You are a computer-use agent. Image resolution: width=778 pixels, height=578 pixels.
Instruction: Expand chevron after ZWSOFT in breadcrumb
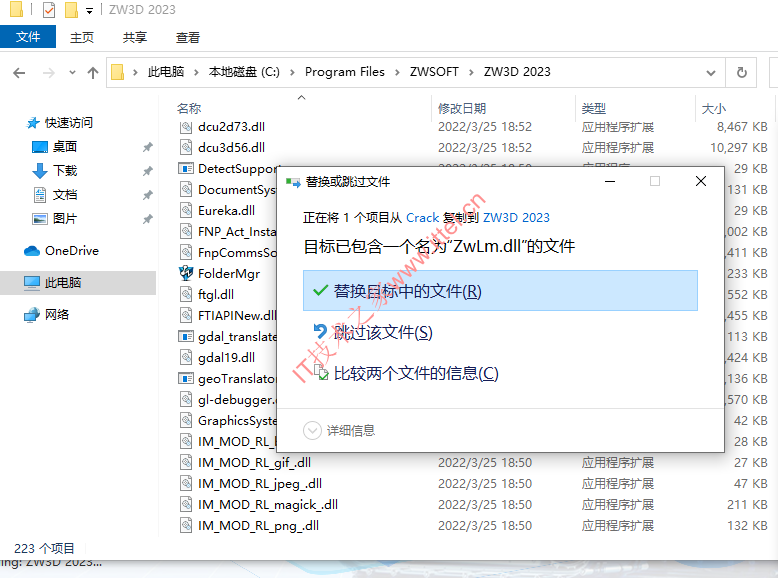471,72
